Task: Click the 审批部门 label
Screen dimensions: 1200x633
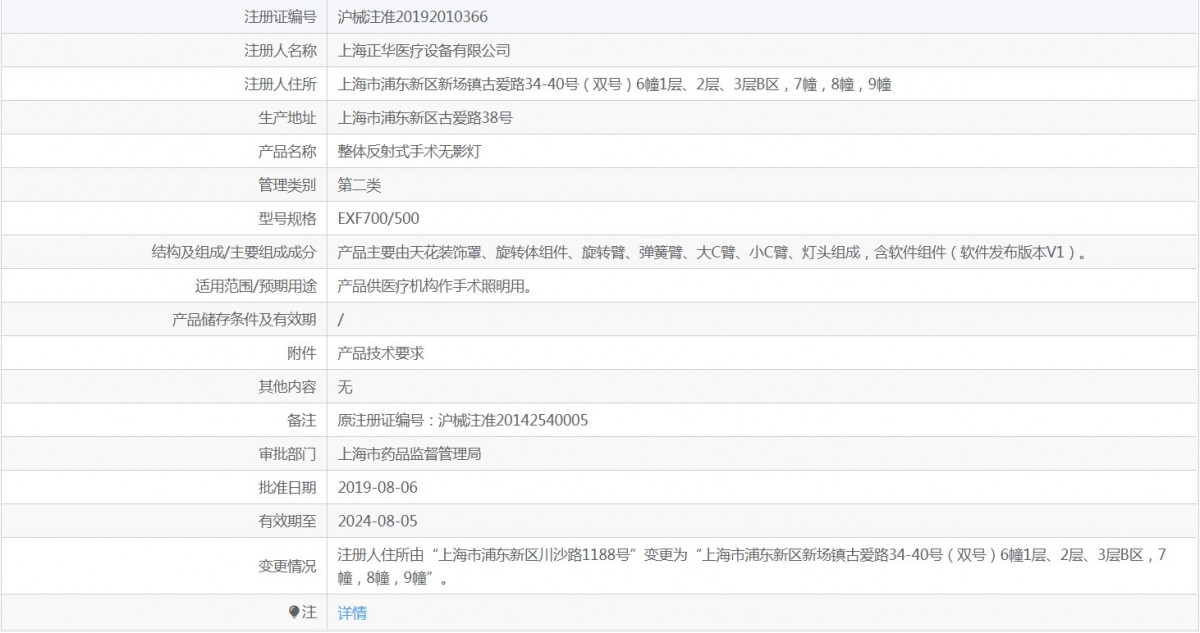Action: coord(287,454)
